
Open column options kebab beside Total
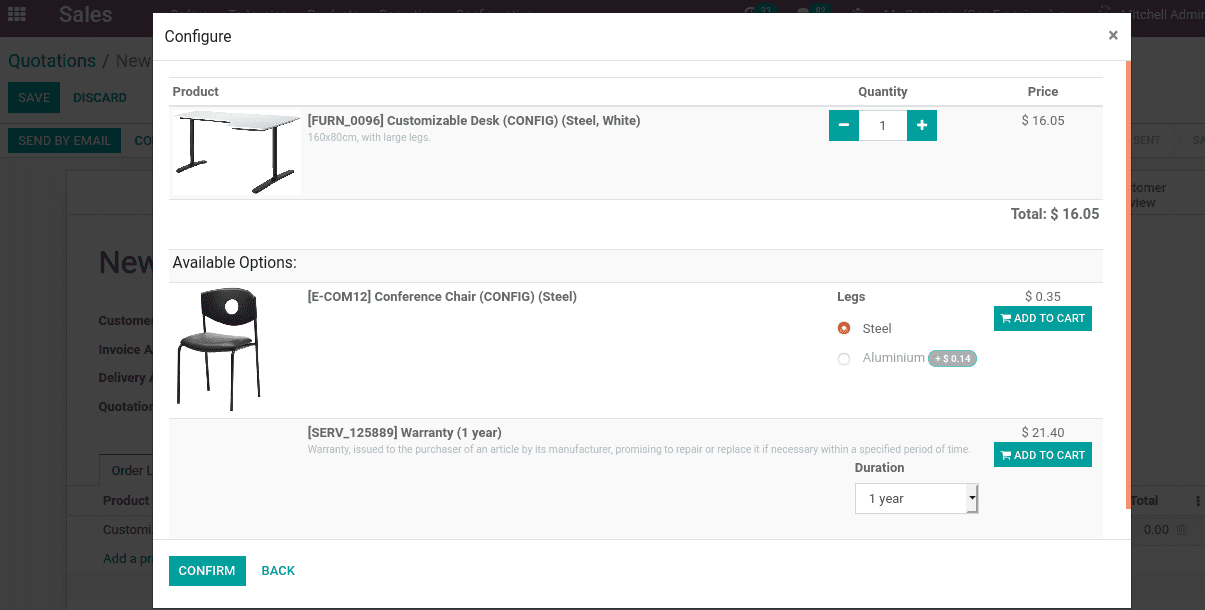(1198, 500)
